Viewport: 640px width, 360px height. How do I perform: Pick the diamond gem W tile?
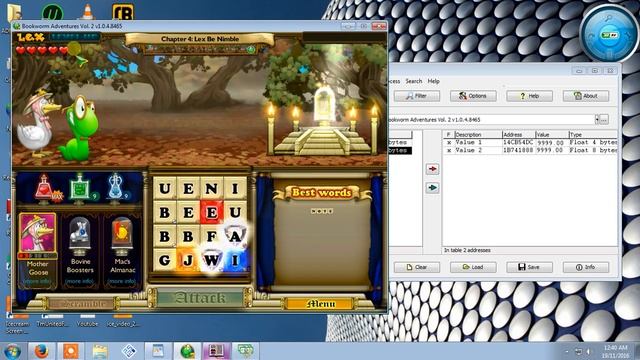point(211,260)
